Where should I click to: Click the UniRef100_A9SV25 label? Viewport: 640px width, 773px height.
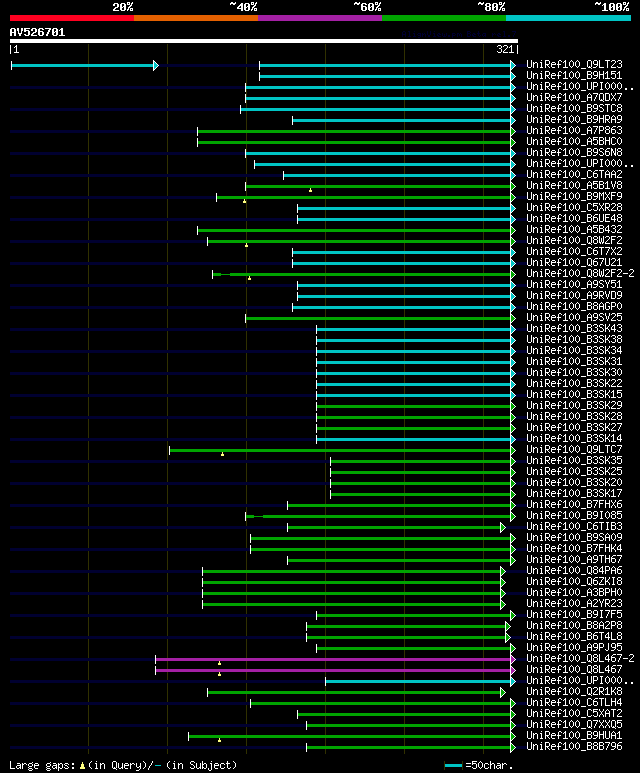(x=574, y=317)
